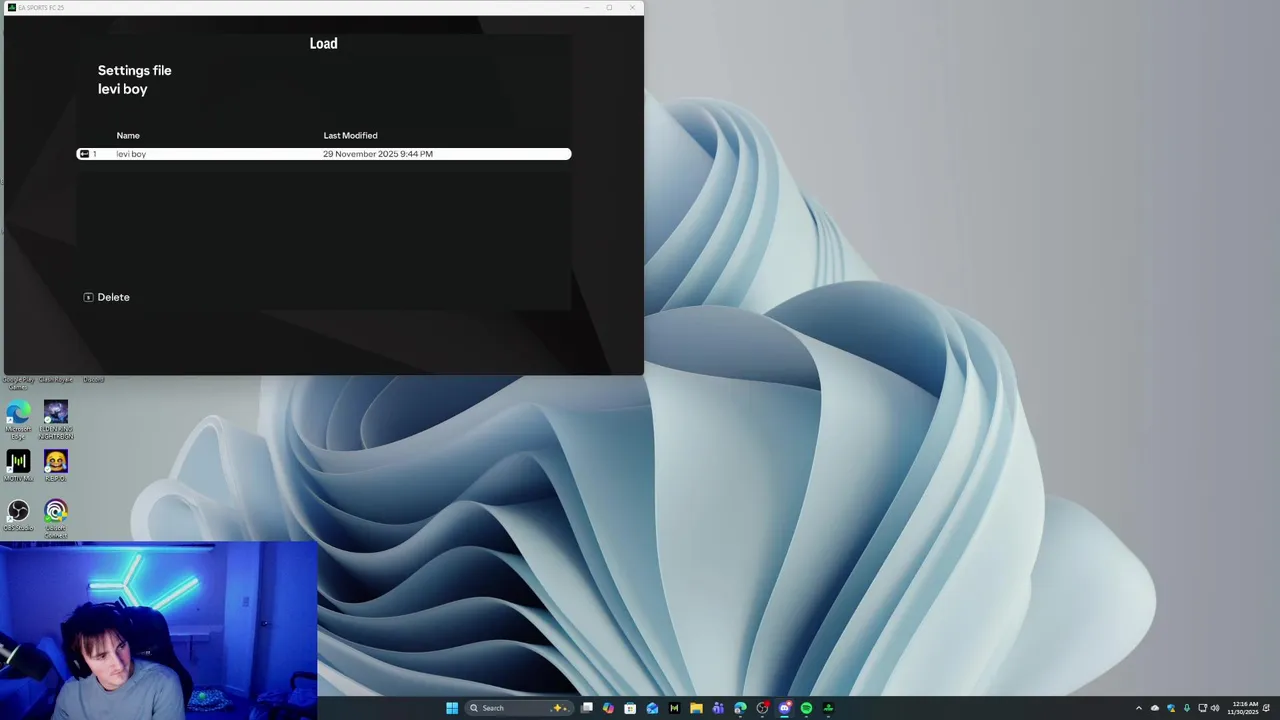Image resolution: width=1280 pixels, height=720 pixels.
Task: Show hidden system tray icons
Action: (1138, 708)
